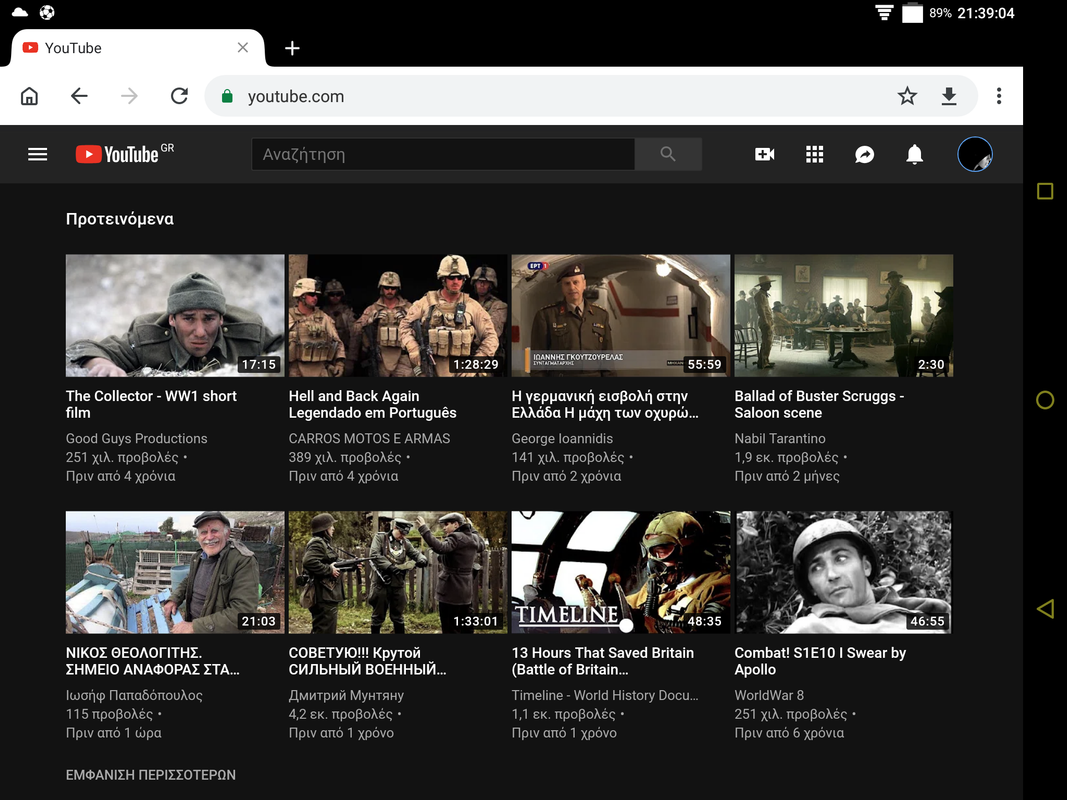Viewport: 1067px width, 800px height.
Task: Tap the Android recent apps square
Action: coord(1045,191)
